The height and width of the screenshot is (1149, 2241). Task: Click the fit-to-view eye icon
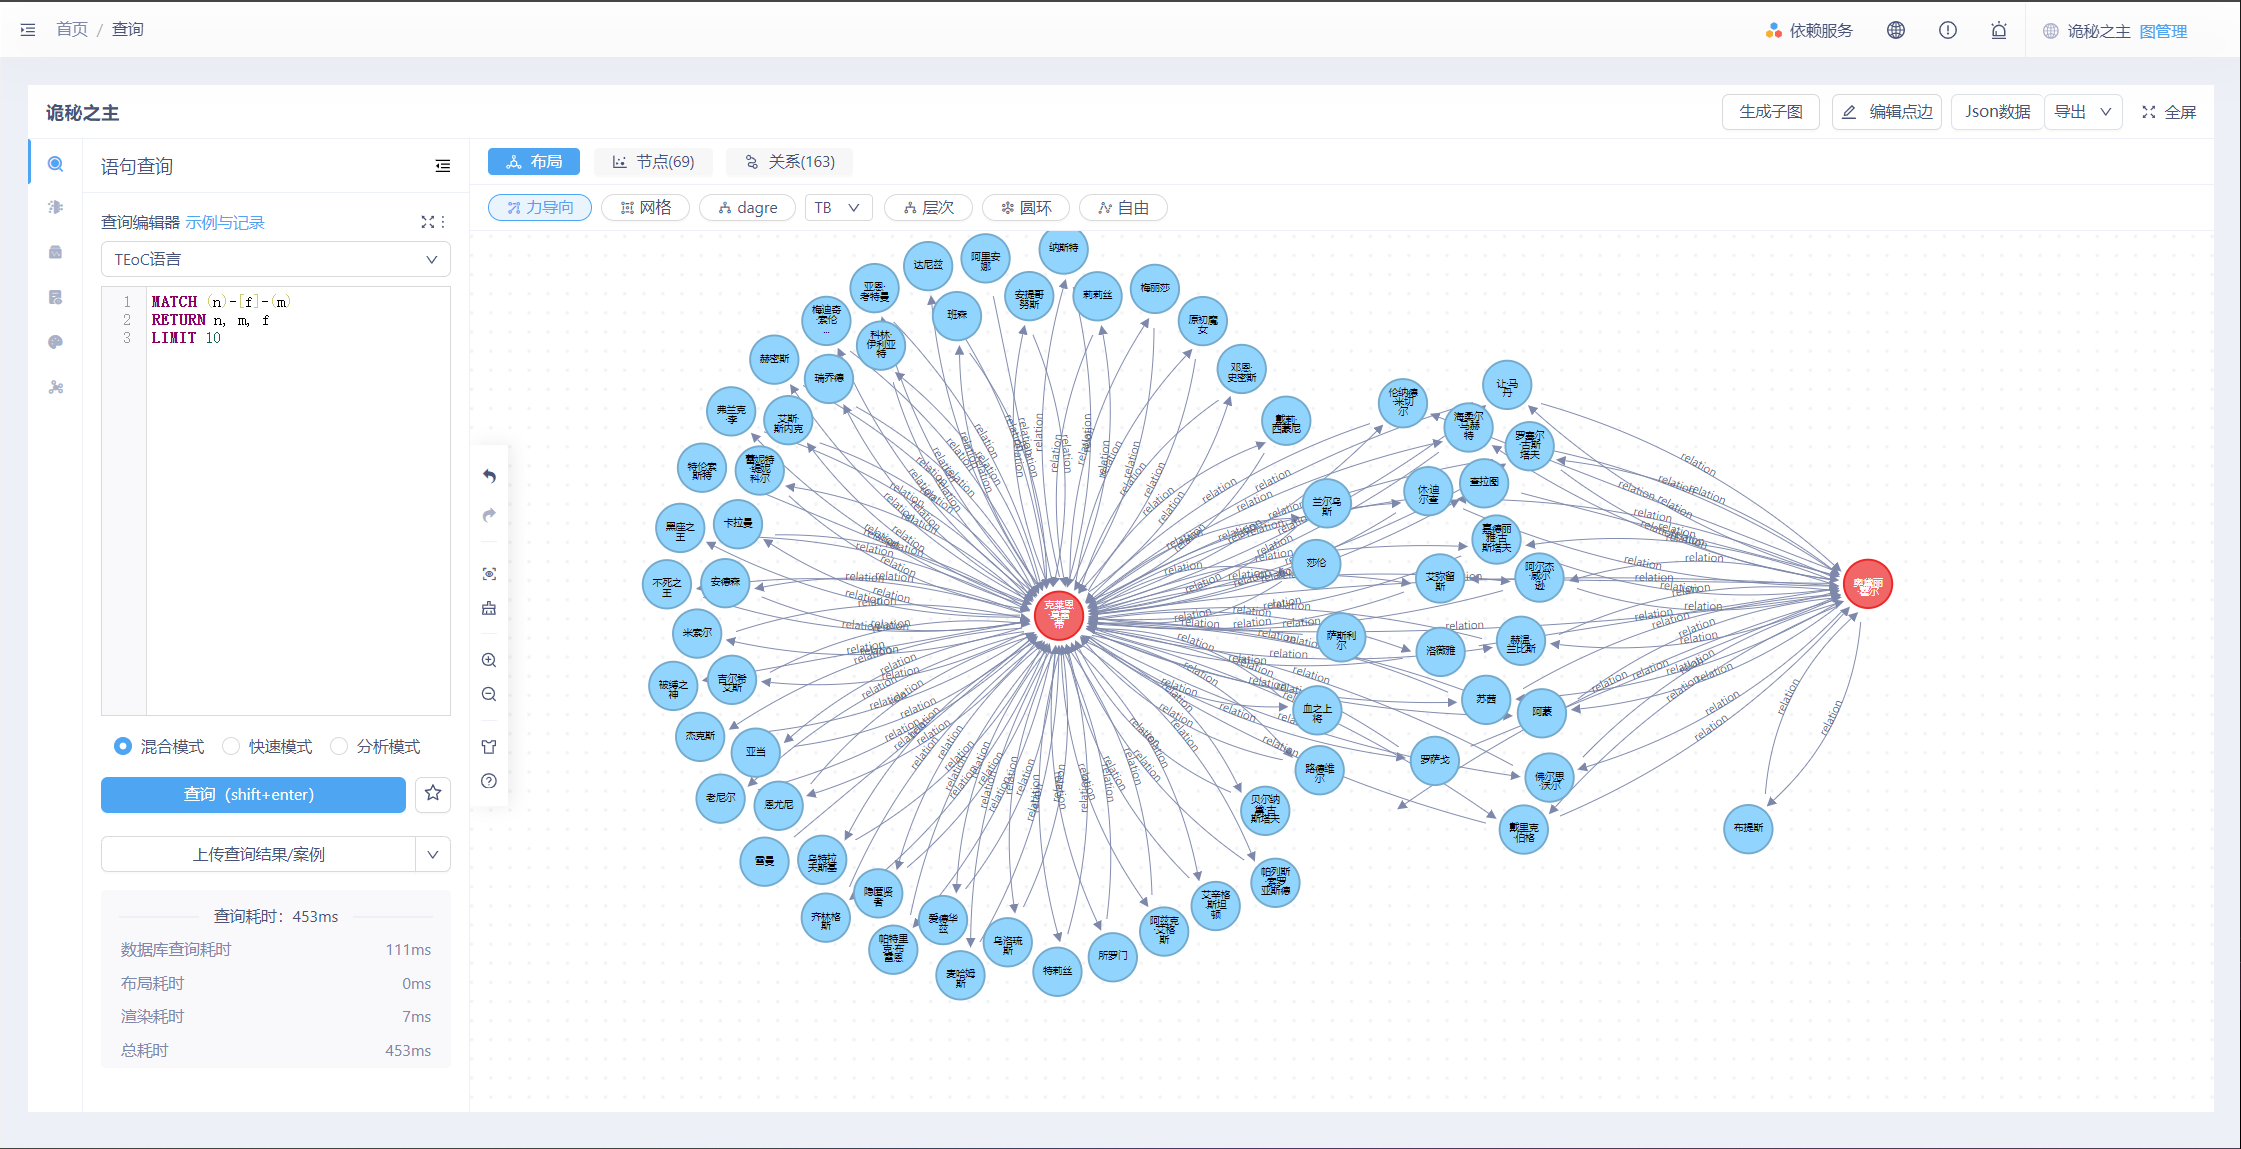(489, 573)
